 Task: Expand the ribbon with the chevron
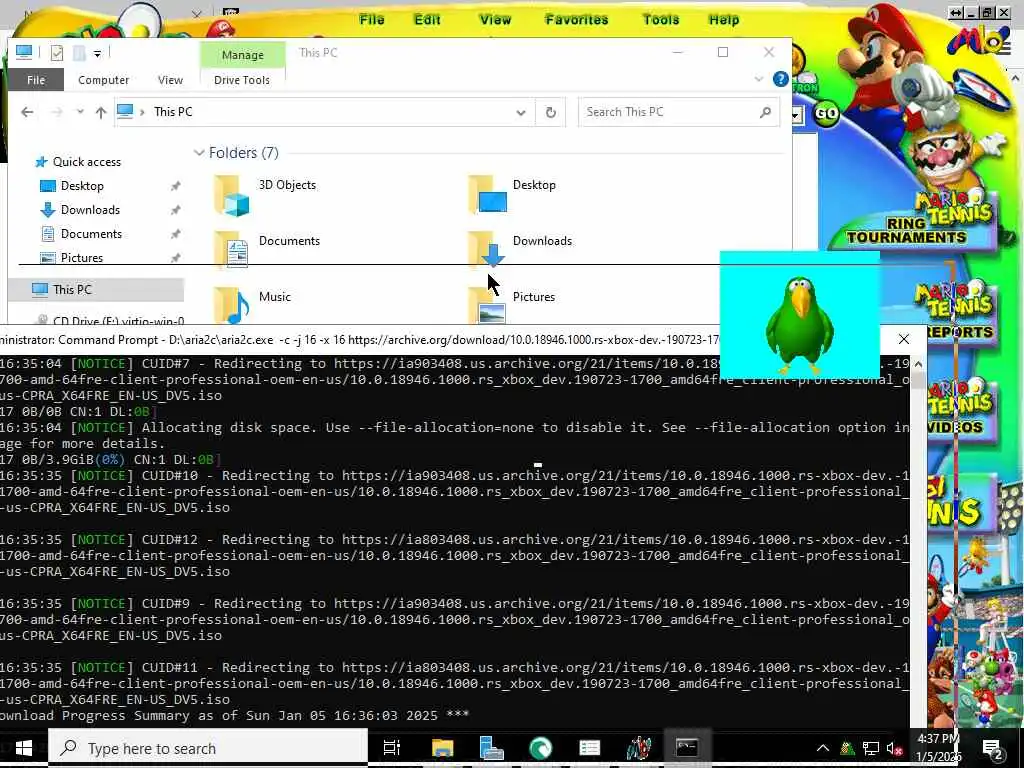(x=758, y=79)
